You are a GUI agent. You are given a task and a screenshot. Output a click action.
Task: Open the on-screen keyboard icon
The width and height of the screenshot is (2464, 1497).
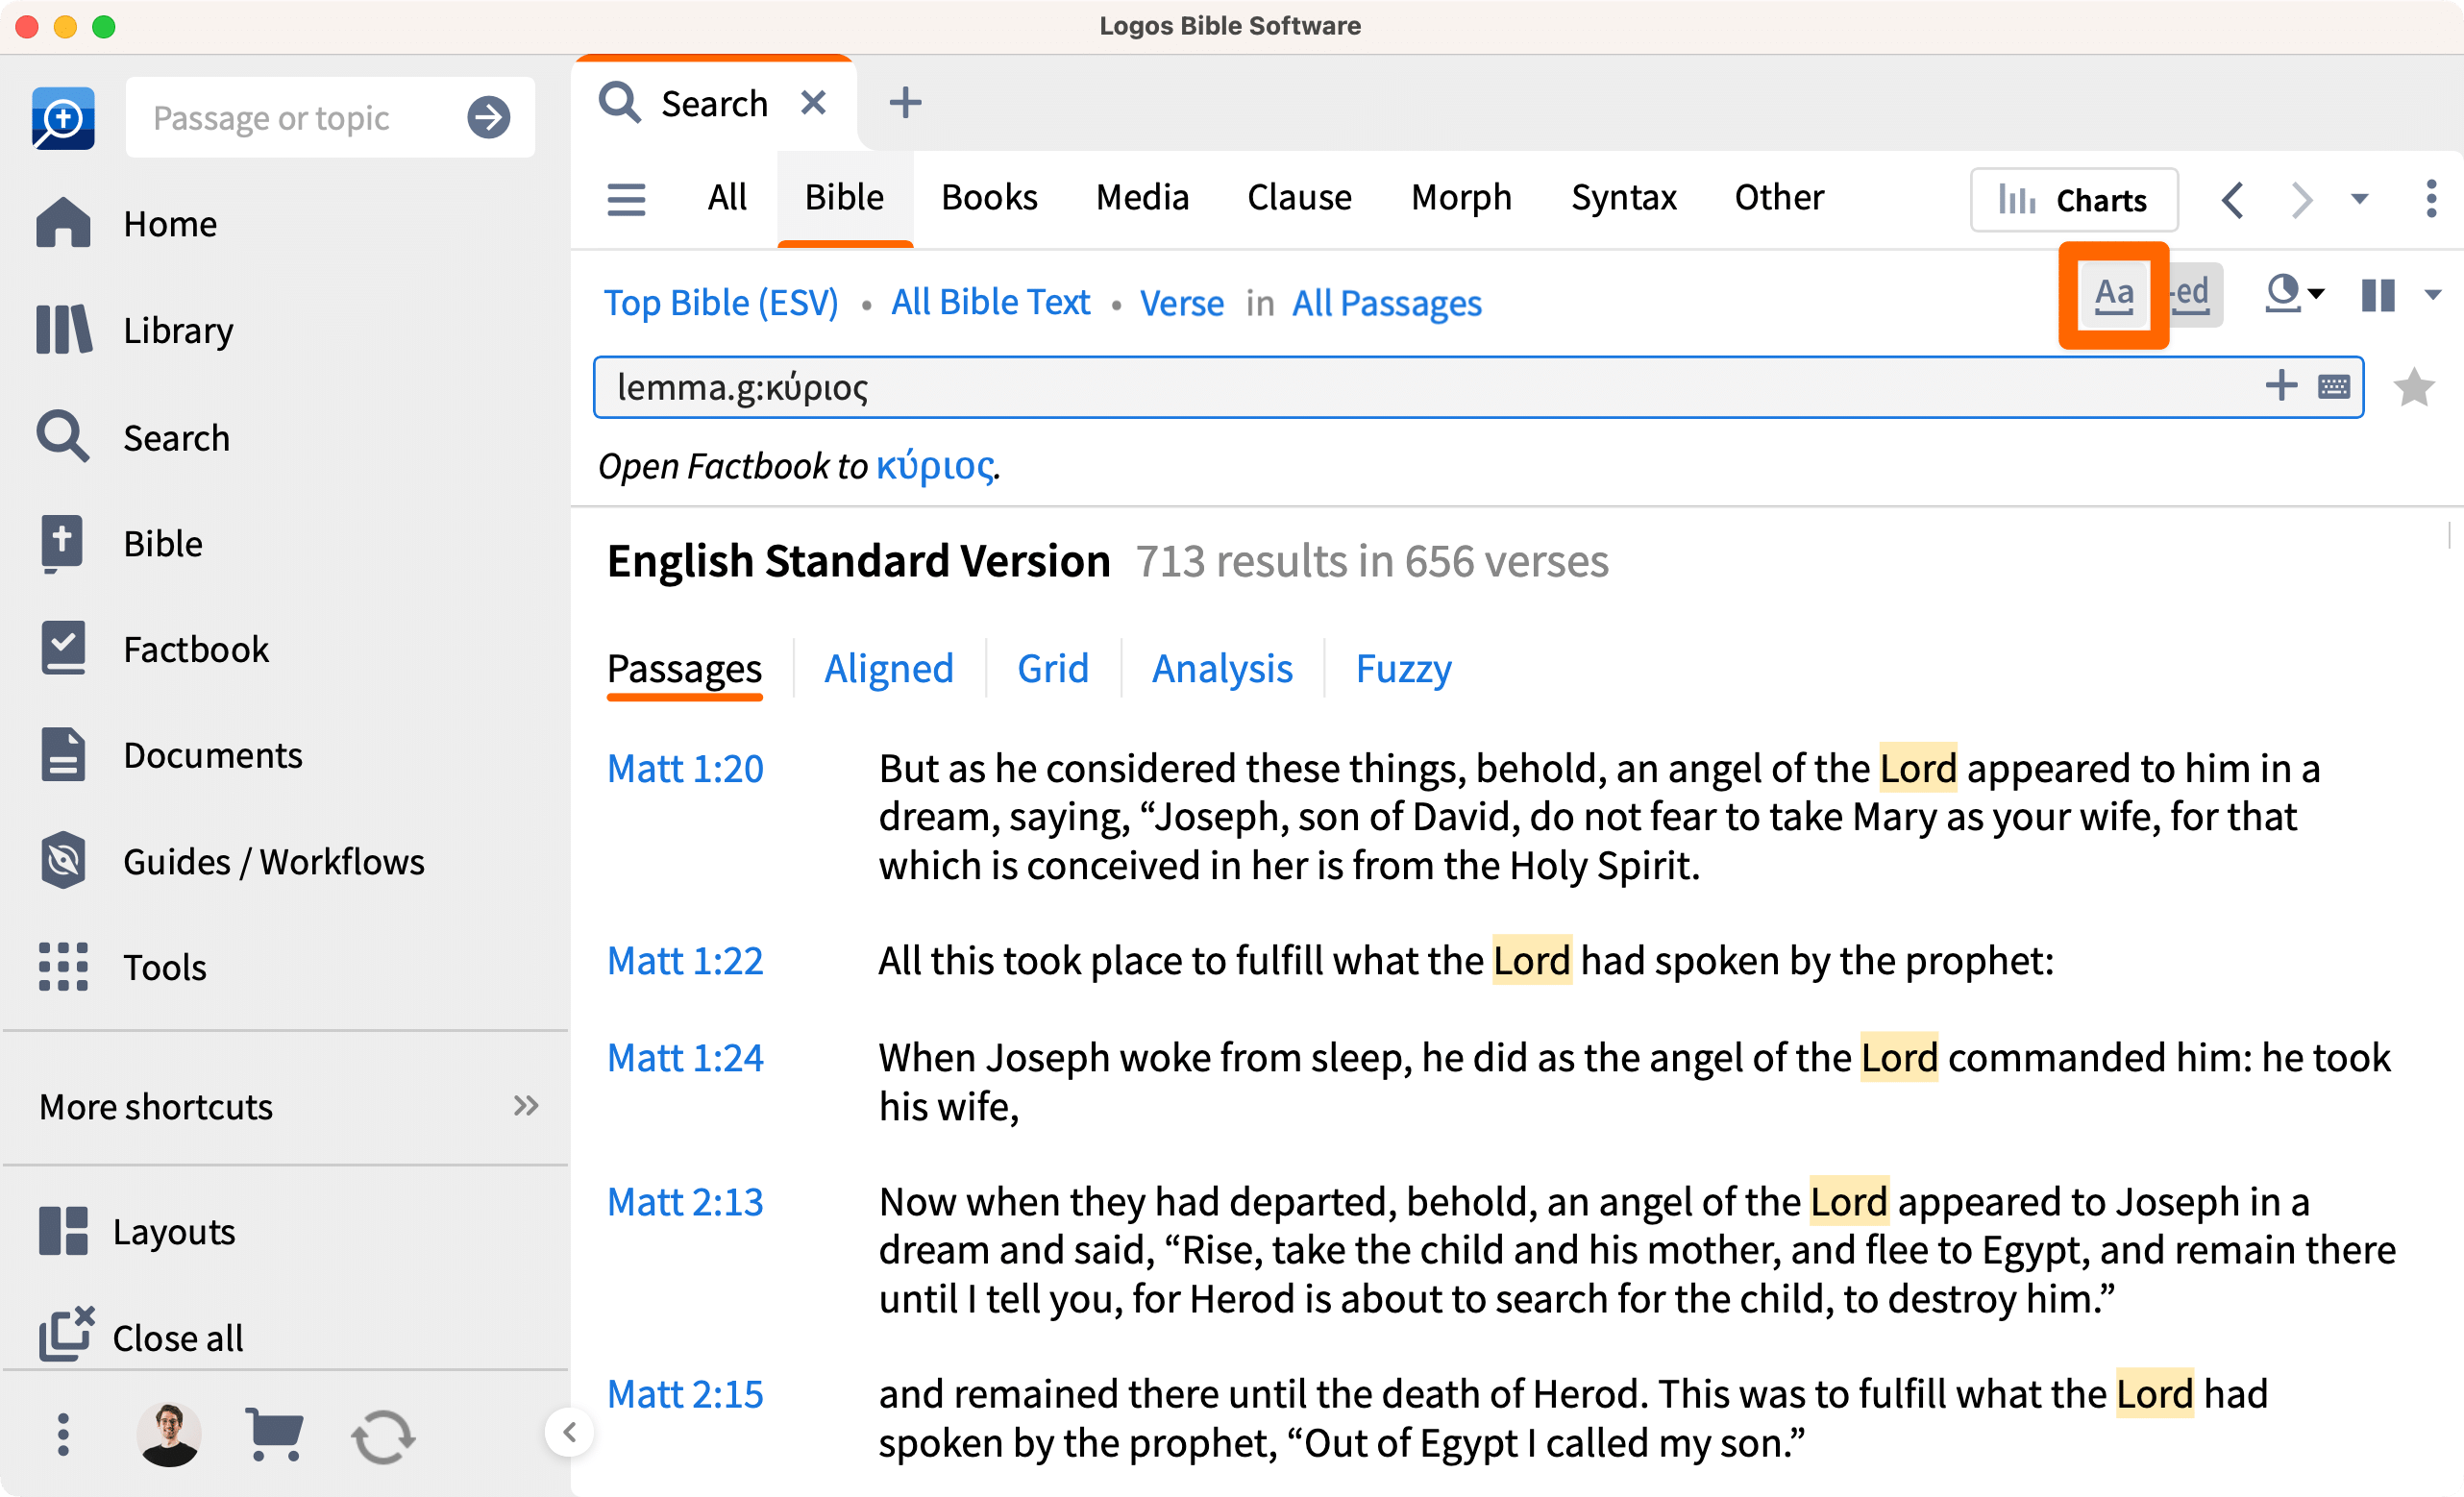coord(2333,386)
